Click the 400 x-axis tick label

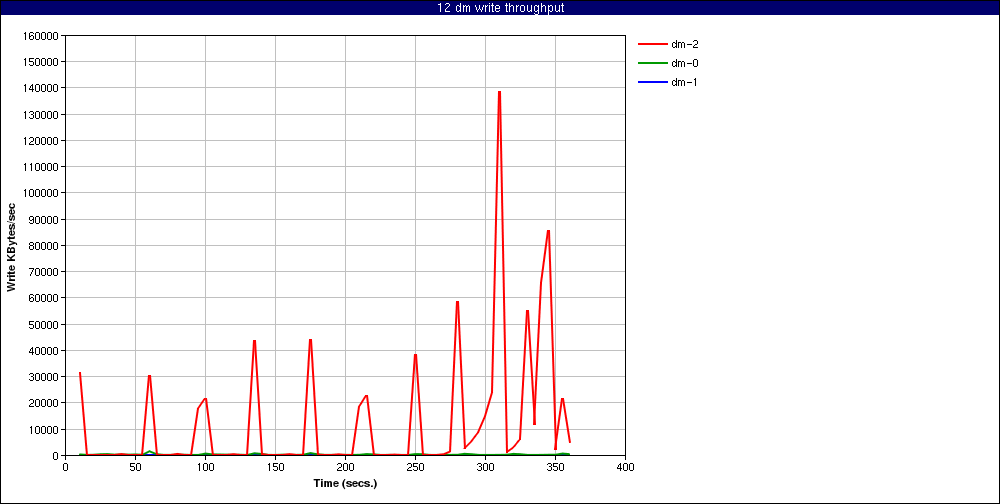tap(626, 467)
